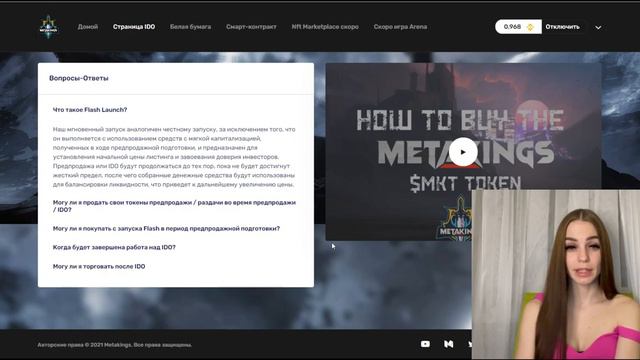Viewport: 640px width, 360px height.
Task: Expand question about selling presale tokens
Action: (174, 206)
